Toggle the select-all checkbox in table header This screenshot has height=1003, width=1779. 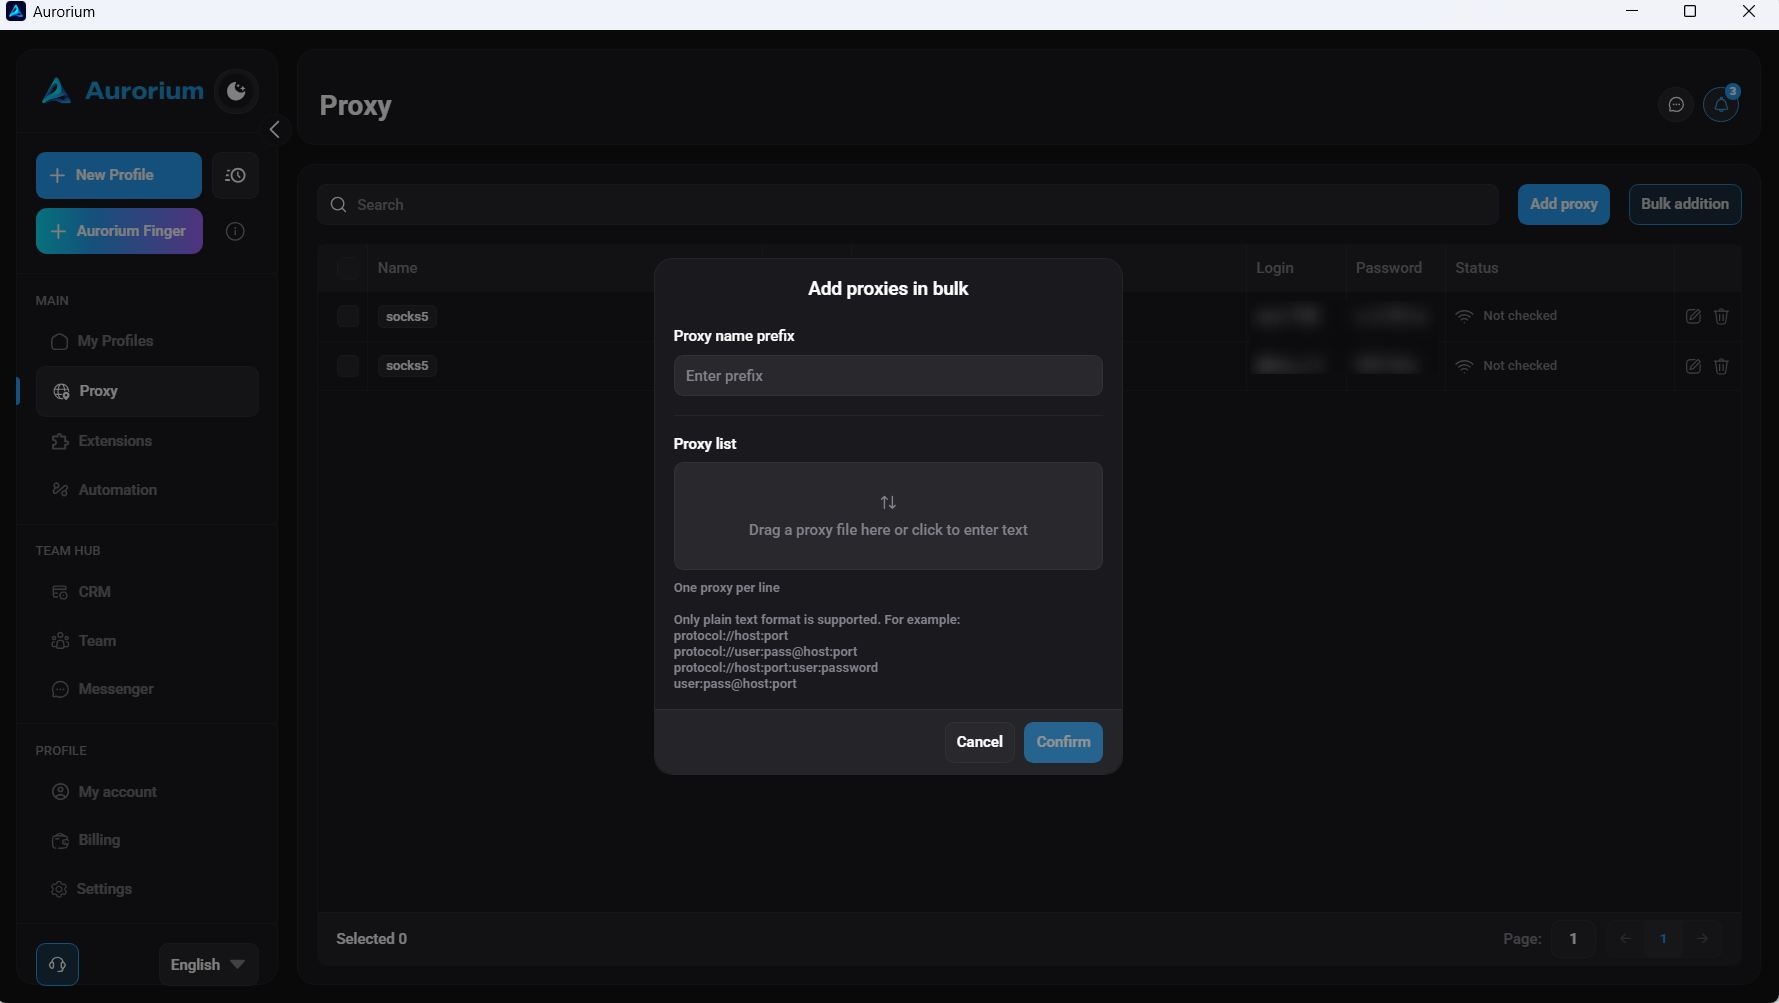tap(348, 268)
